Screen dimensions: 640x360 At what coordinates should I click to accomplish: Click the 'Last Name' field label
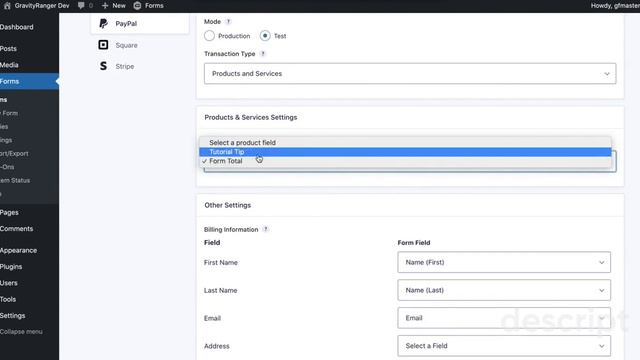click(220, 290)
